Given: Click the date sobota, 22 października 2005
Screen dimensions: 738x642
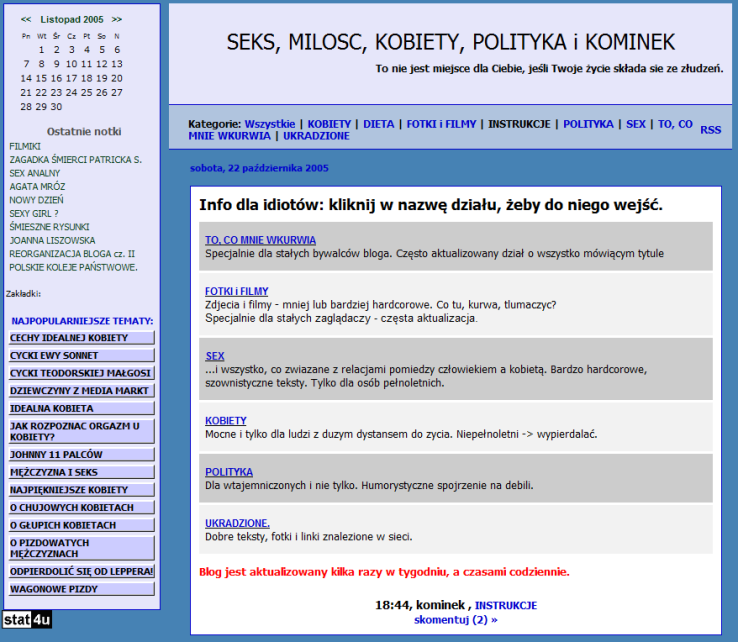Looking at the screenshot, I should tap(259, 168).
